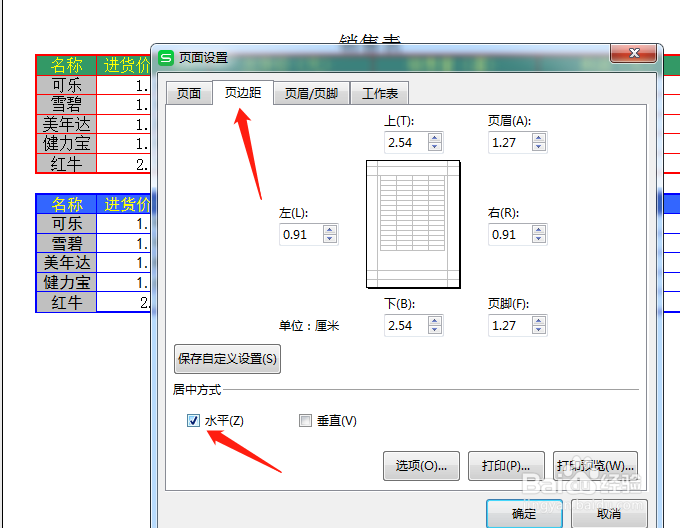
Task: Decrease the 下(B) margin with the down arrow
Action: (x=435, y=329)
